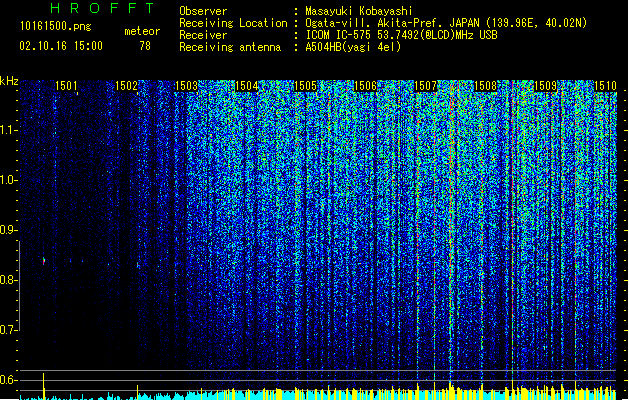Click the HROFFT title text
The width and height of the screenshot is (629, 400).
[102, 8]
